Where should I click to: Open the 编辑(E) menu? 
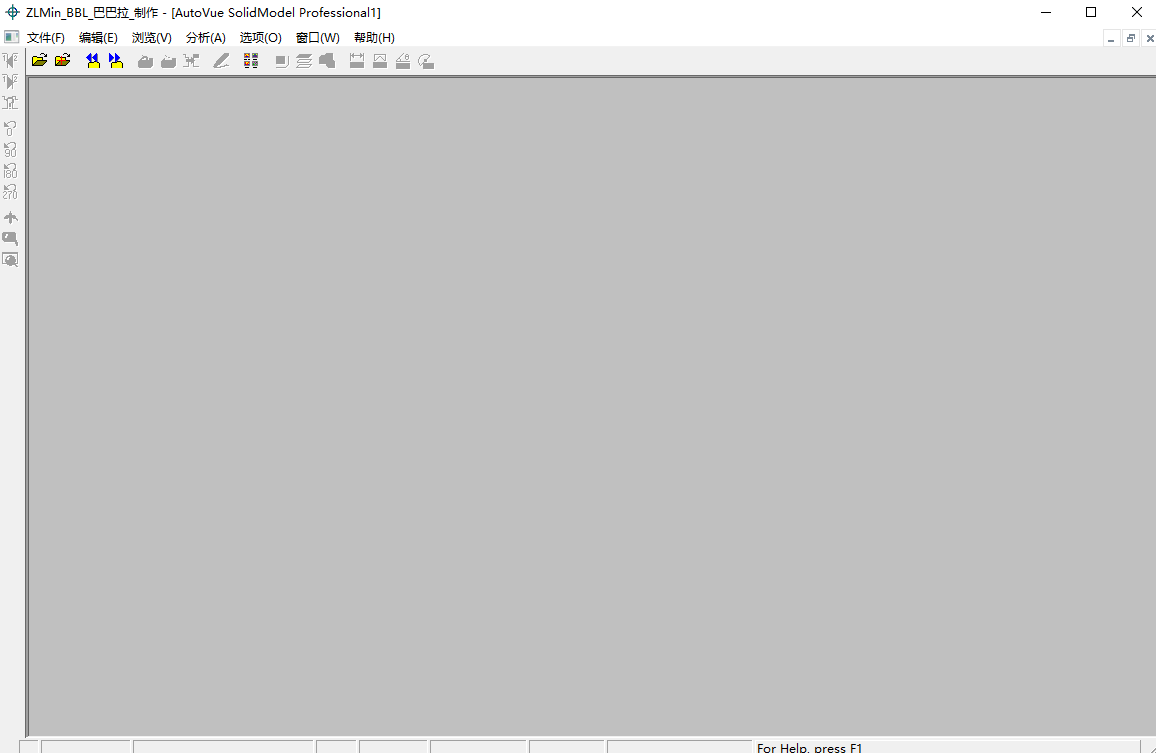(x=98, y=38)
